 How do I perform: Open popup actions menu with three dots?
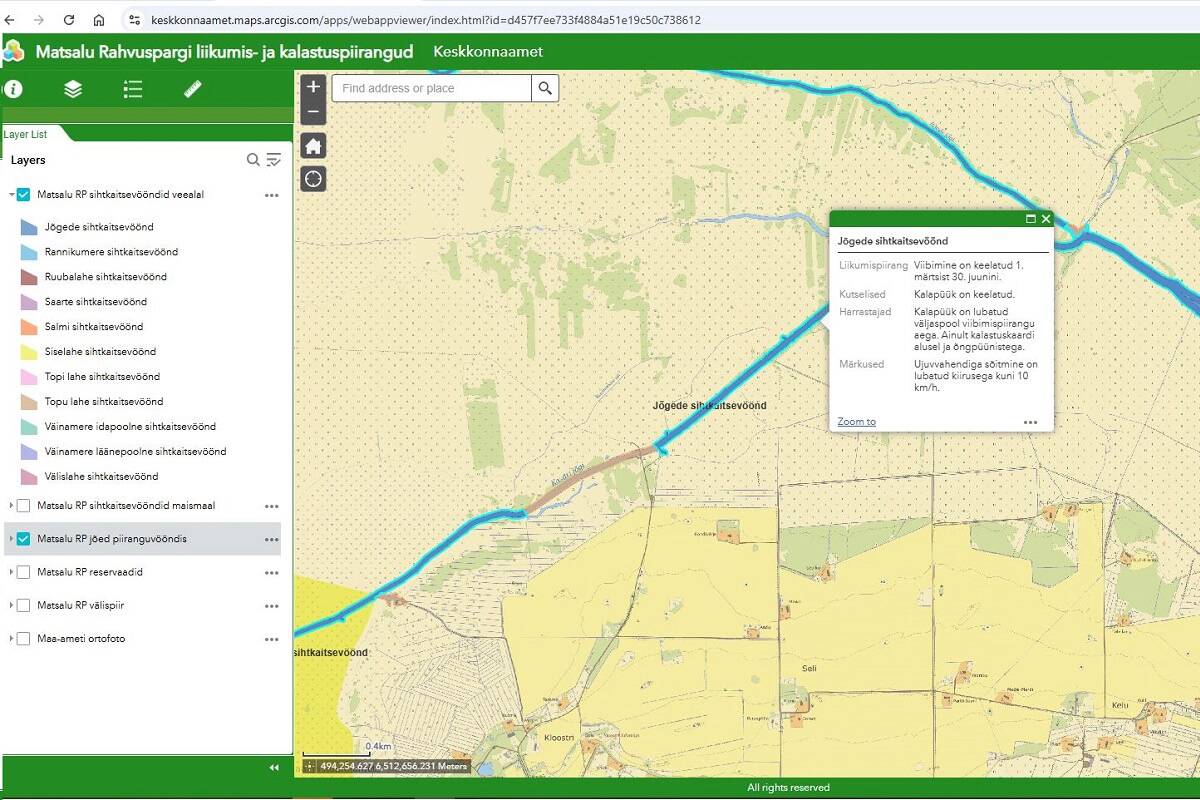[1031, 422]
